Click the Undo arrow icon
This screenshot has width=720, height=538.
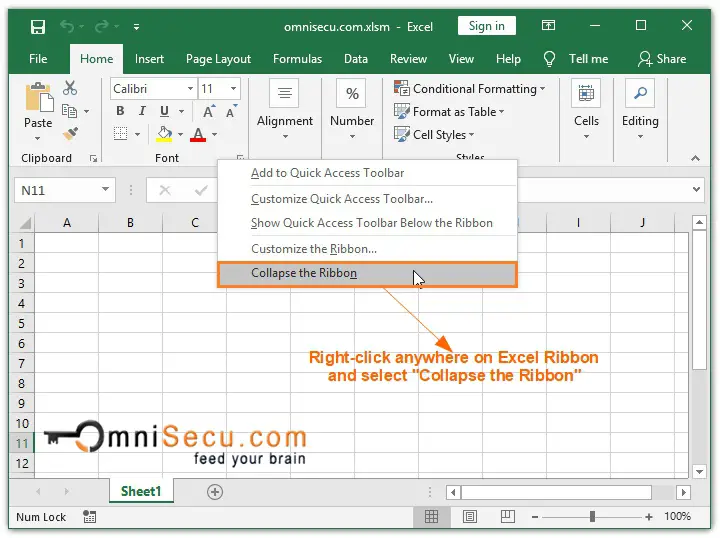click(x=67, y=27)
